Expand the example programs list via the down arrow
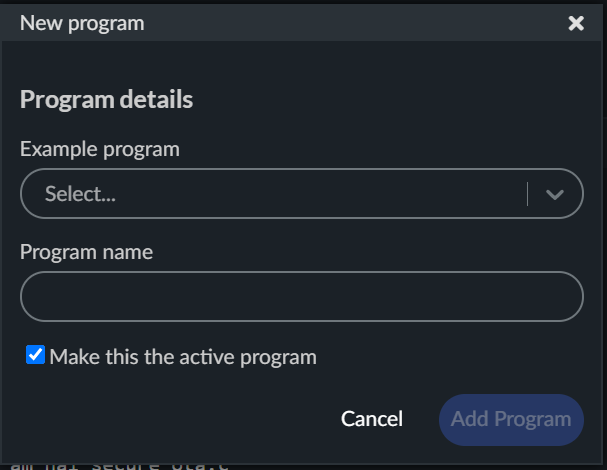Viewport: 607px width, 470px height. click(x=556, y=194)
